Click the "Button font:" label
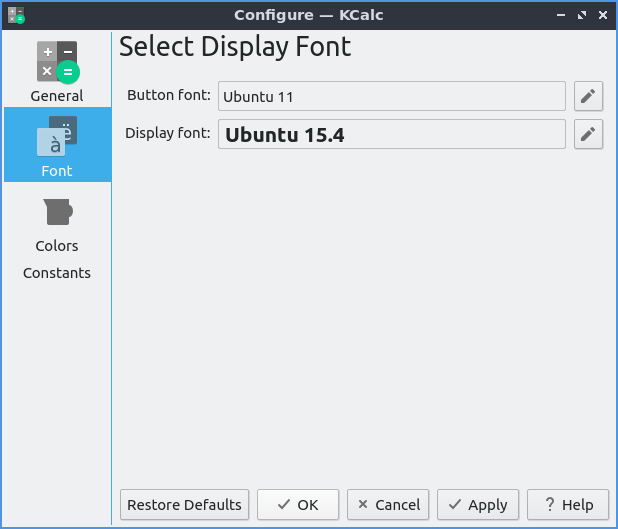Image resolution: width=618 pixels, height=529 pixels. click(168, 95)
